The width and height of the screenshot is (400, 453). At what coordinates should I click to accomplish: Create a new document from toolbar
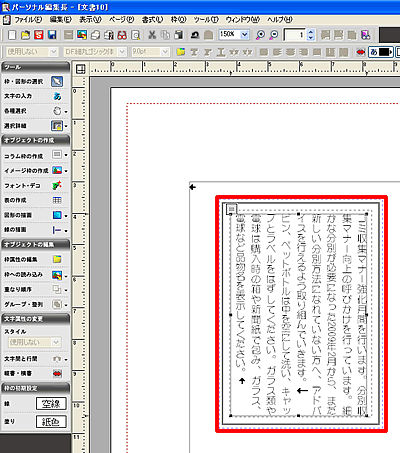12,35
